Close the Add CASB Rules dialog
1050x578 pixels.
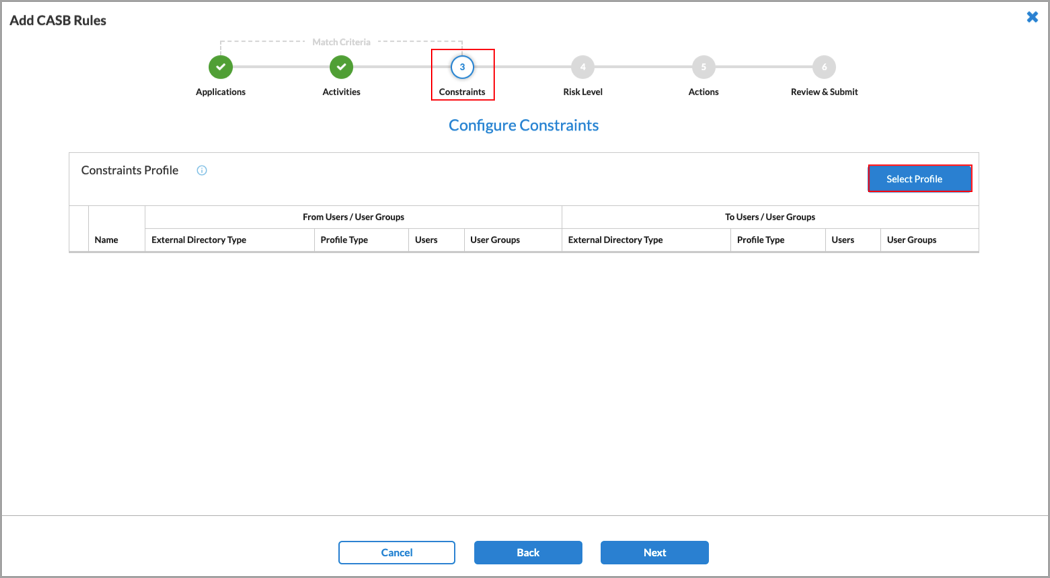[x=1032, y=17]
